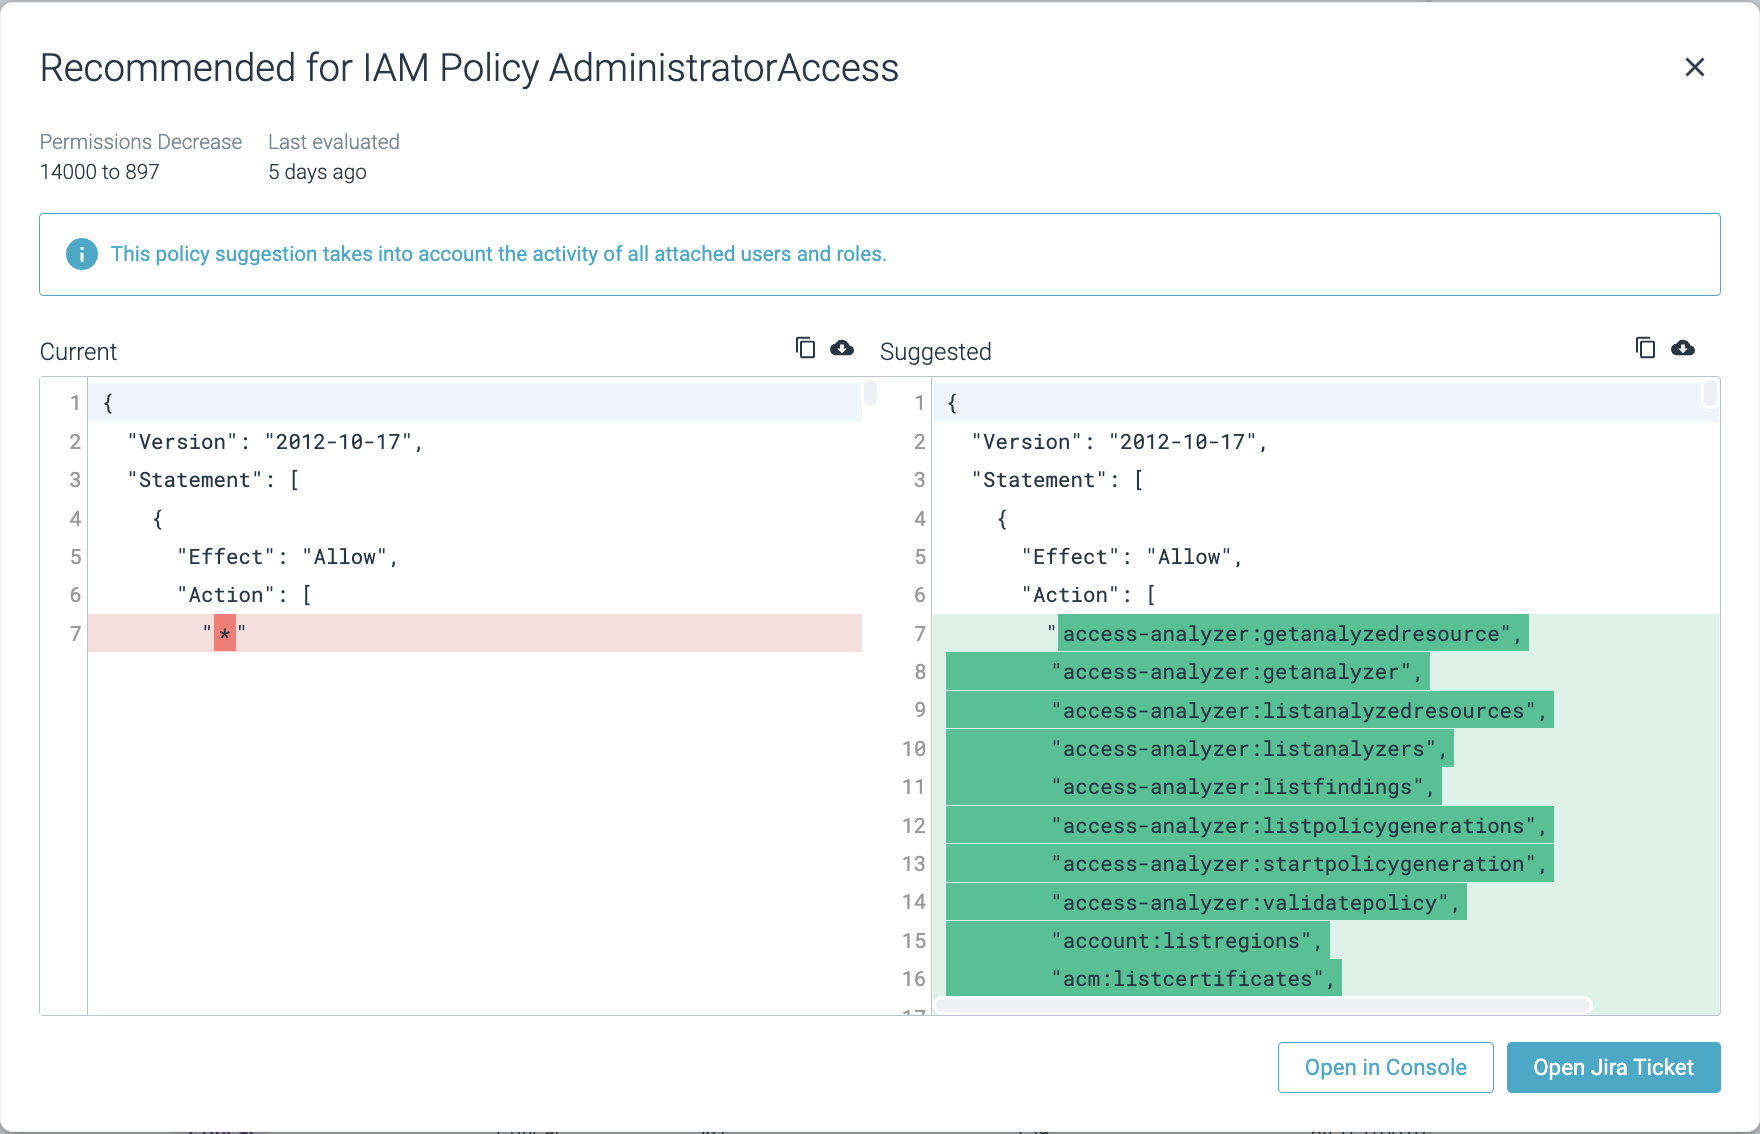1760x1134 pixels.
Task: Click horizontal scrollbar of Suggested editor
Action: pyautogui.click(x=1262, y=1005)
